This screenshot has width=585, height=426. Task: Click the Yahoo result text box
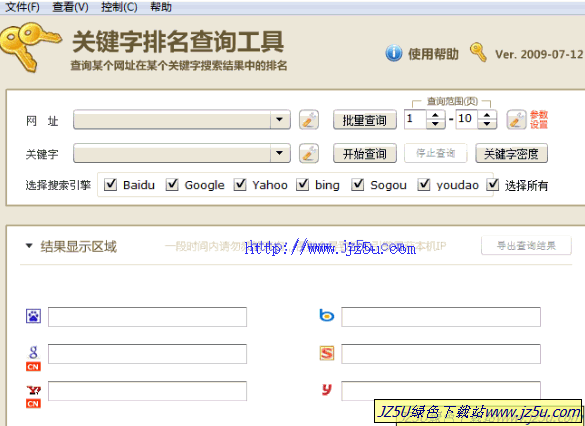tap(147, 391)
